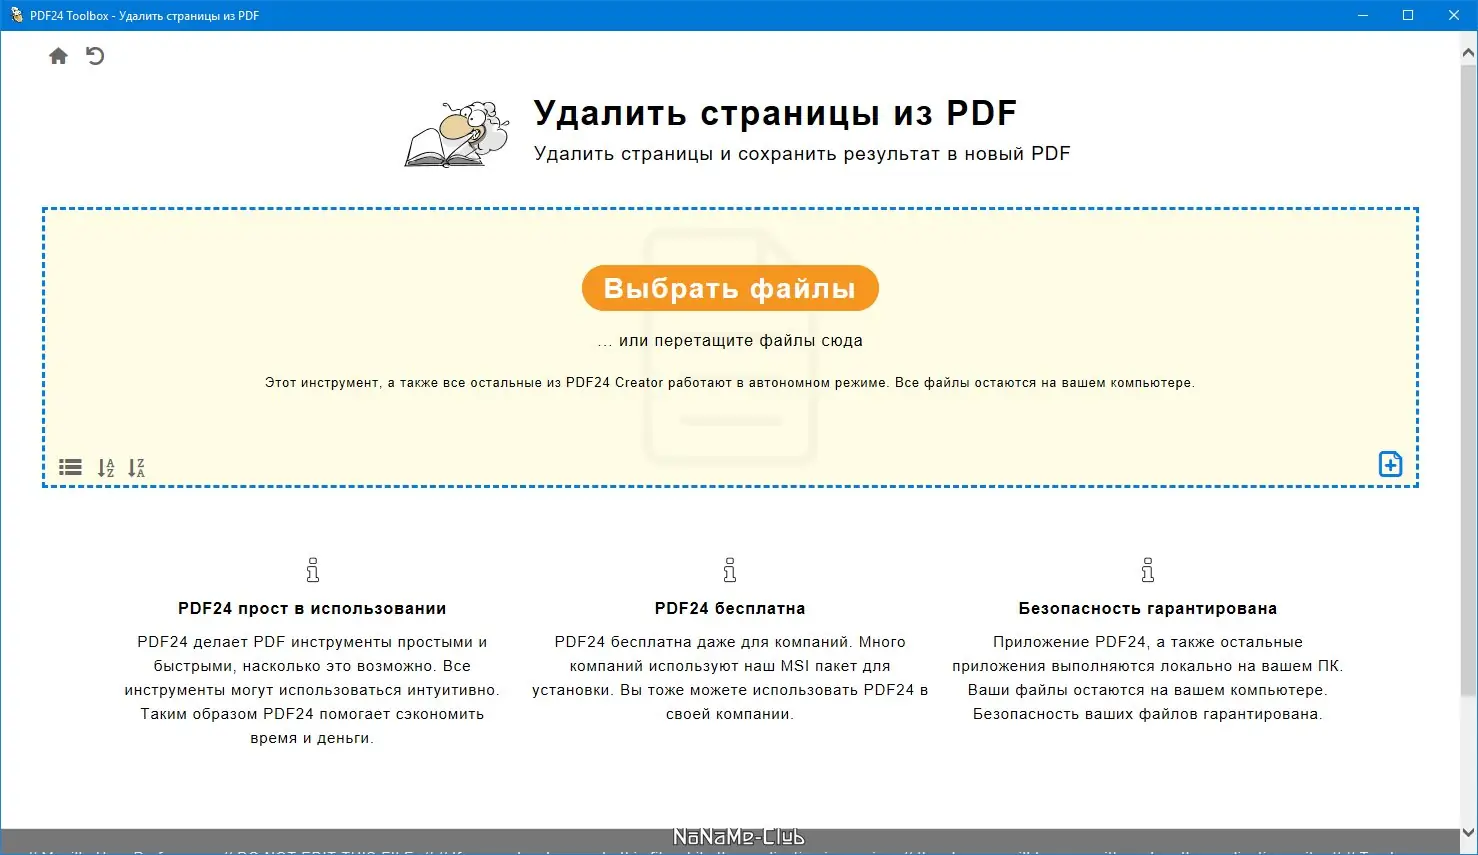Click the scrollbar down arrow

click(x=1469, y=833)
